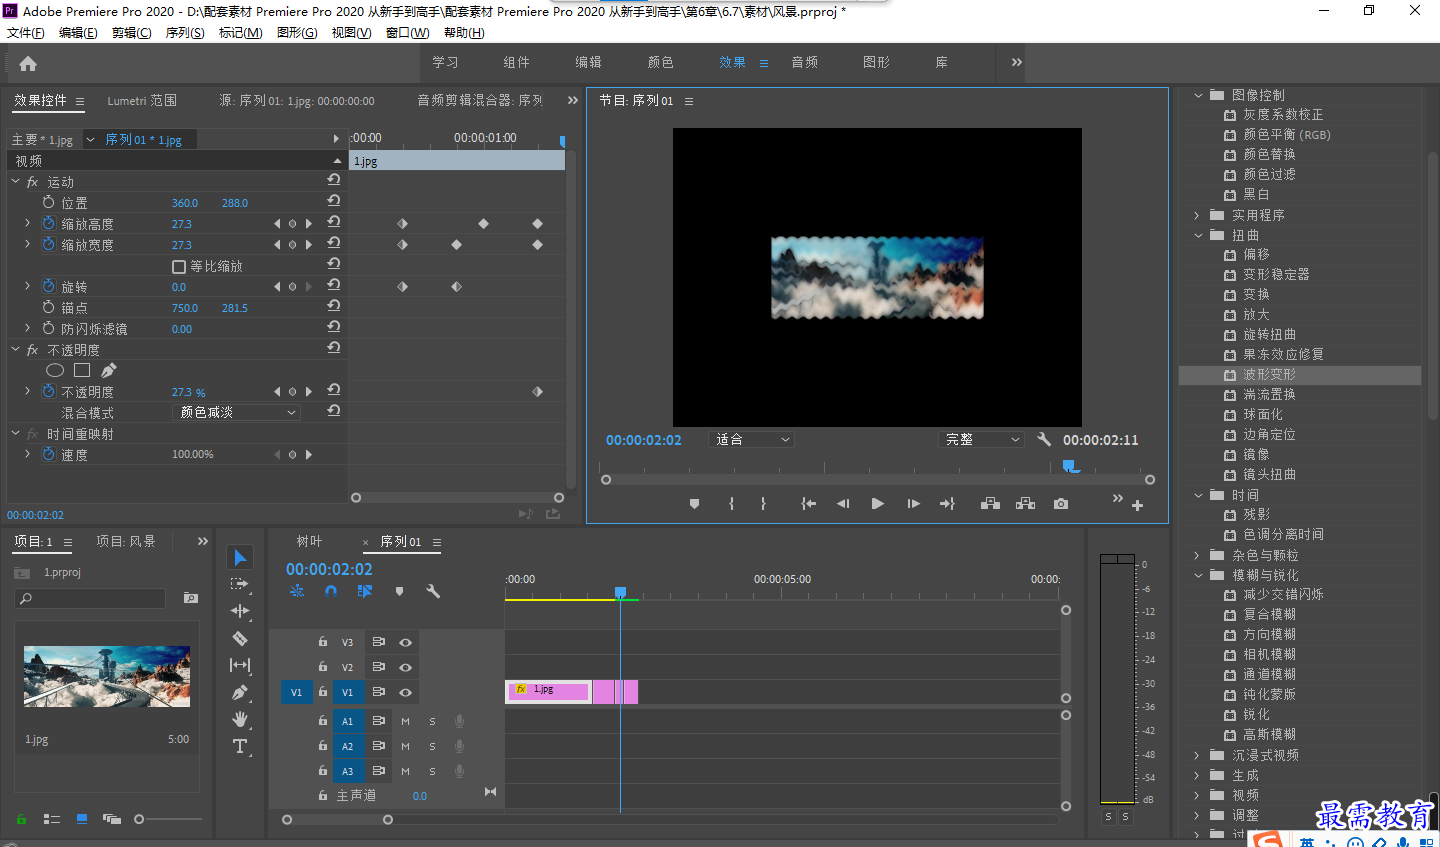Click the Extract button
This screenshot has height=847, width=1440.
(x=1025, y=504)
